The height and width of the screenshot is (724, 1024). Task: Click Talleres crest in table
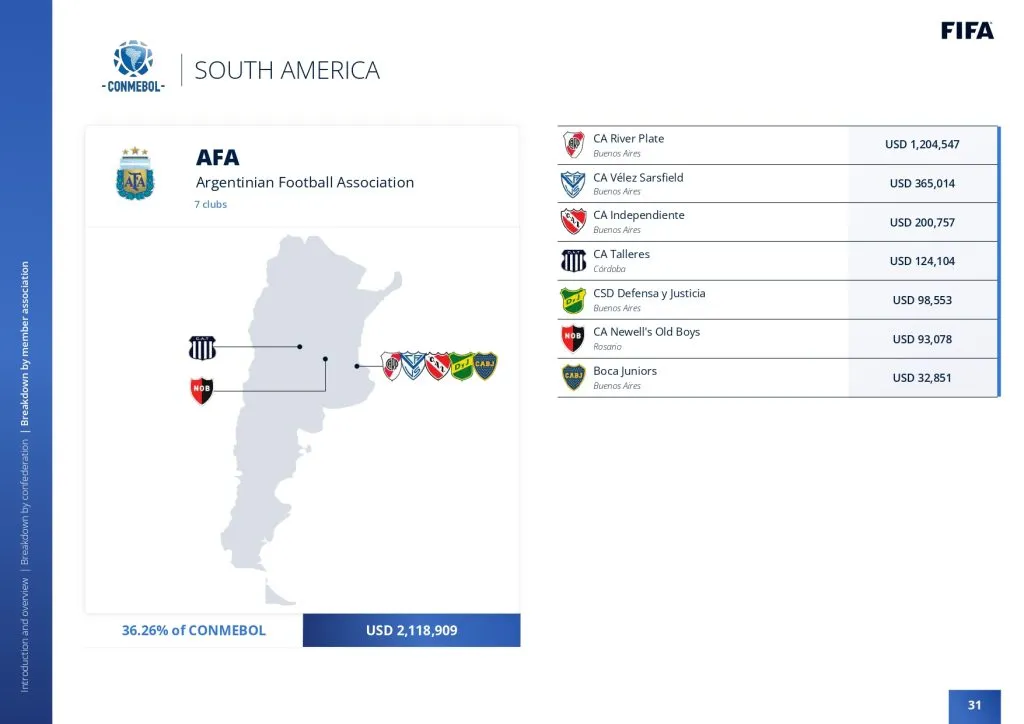click(573, 261)
